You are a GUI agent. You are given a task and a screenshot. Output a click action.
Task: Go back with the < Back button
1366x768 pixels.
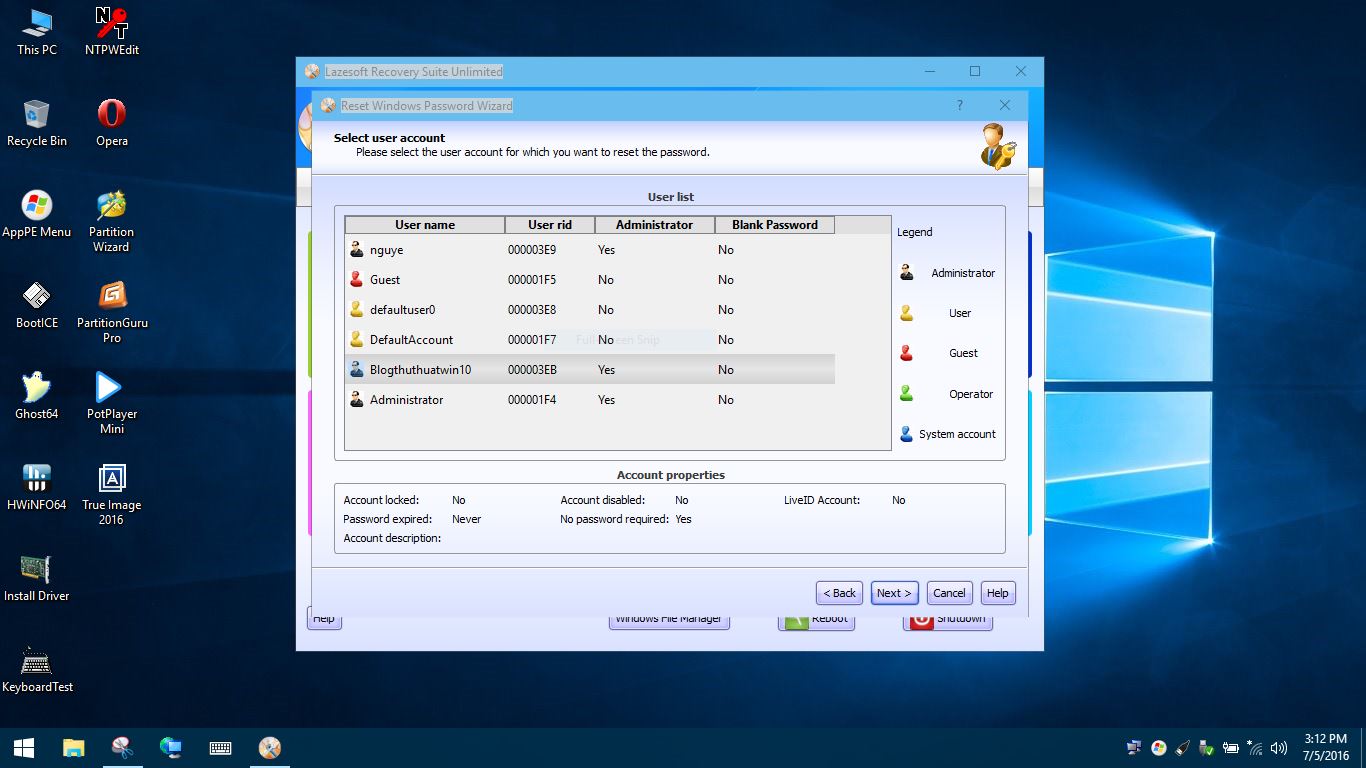[x=839, y=593]
